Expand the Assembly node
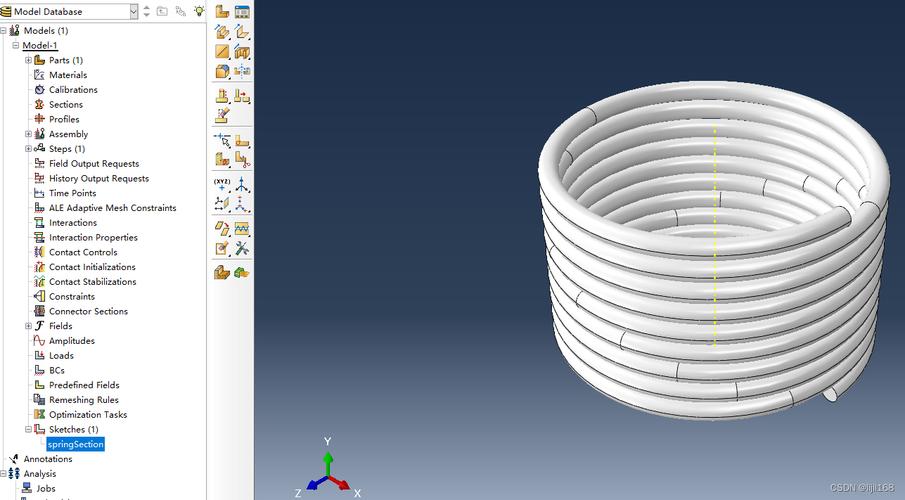Screen dimensions: 905x500 28,134
